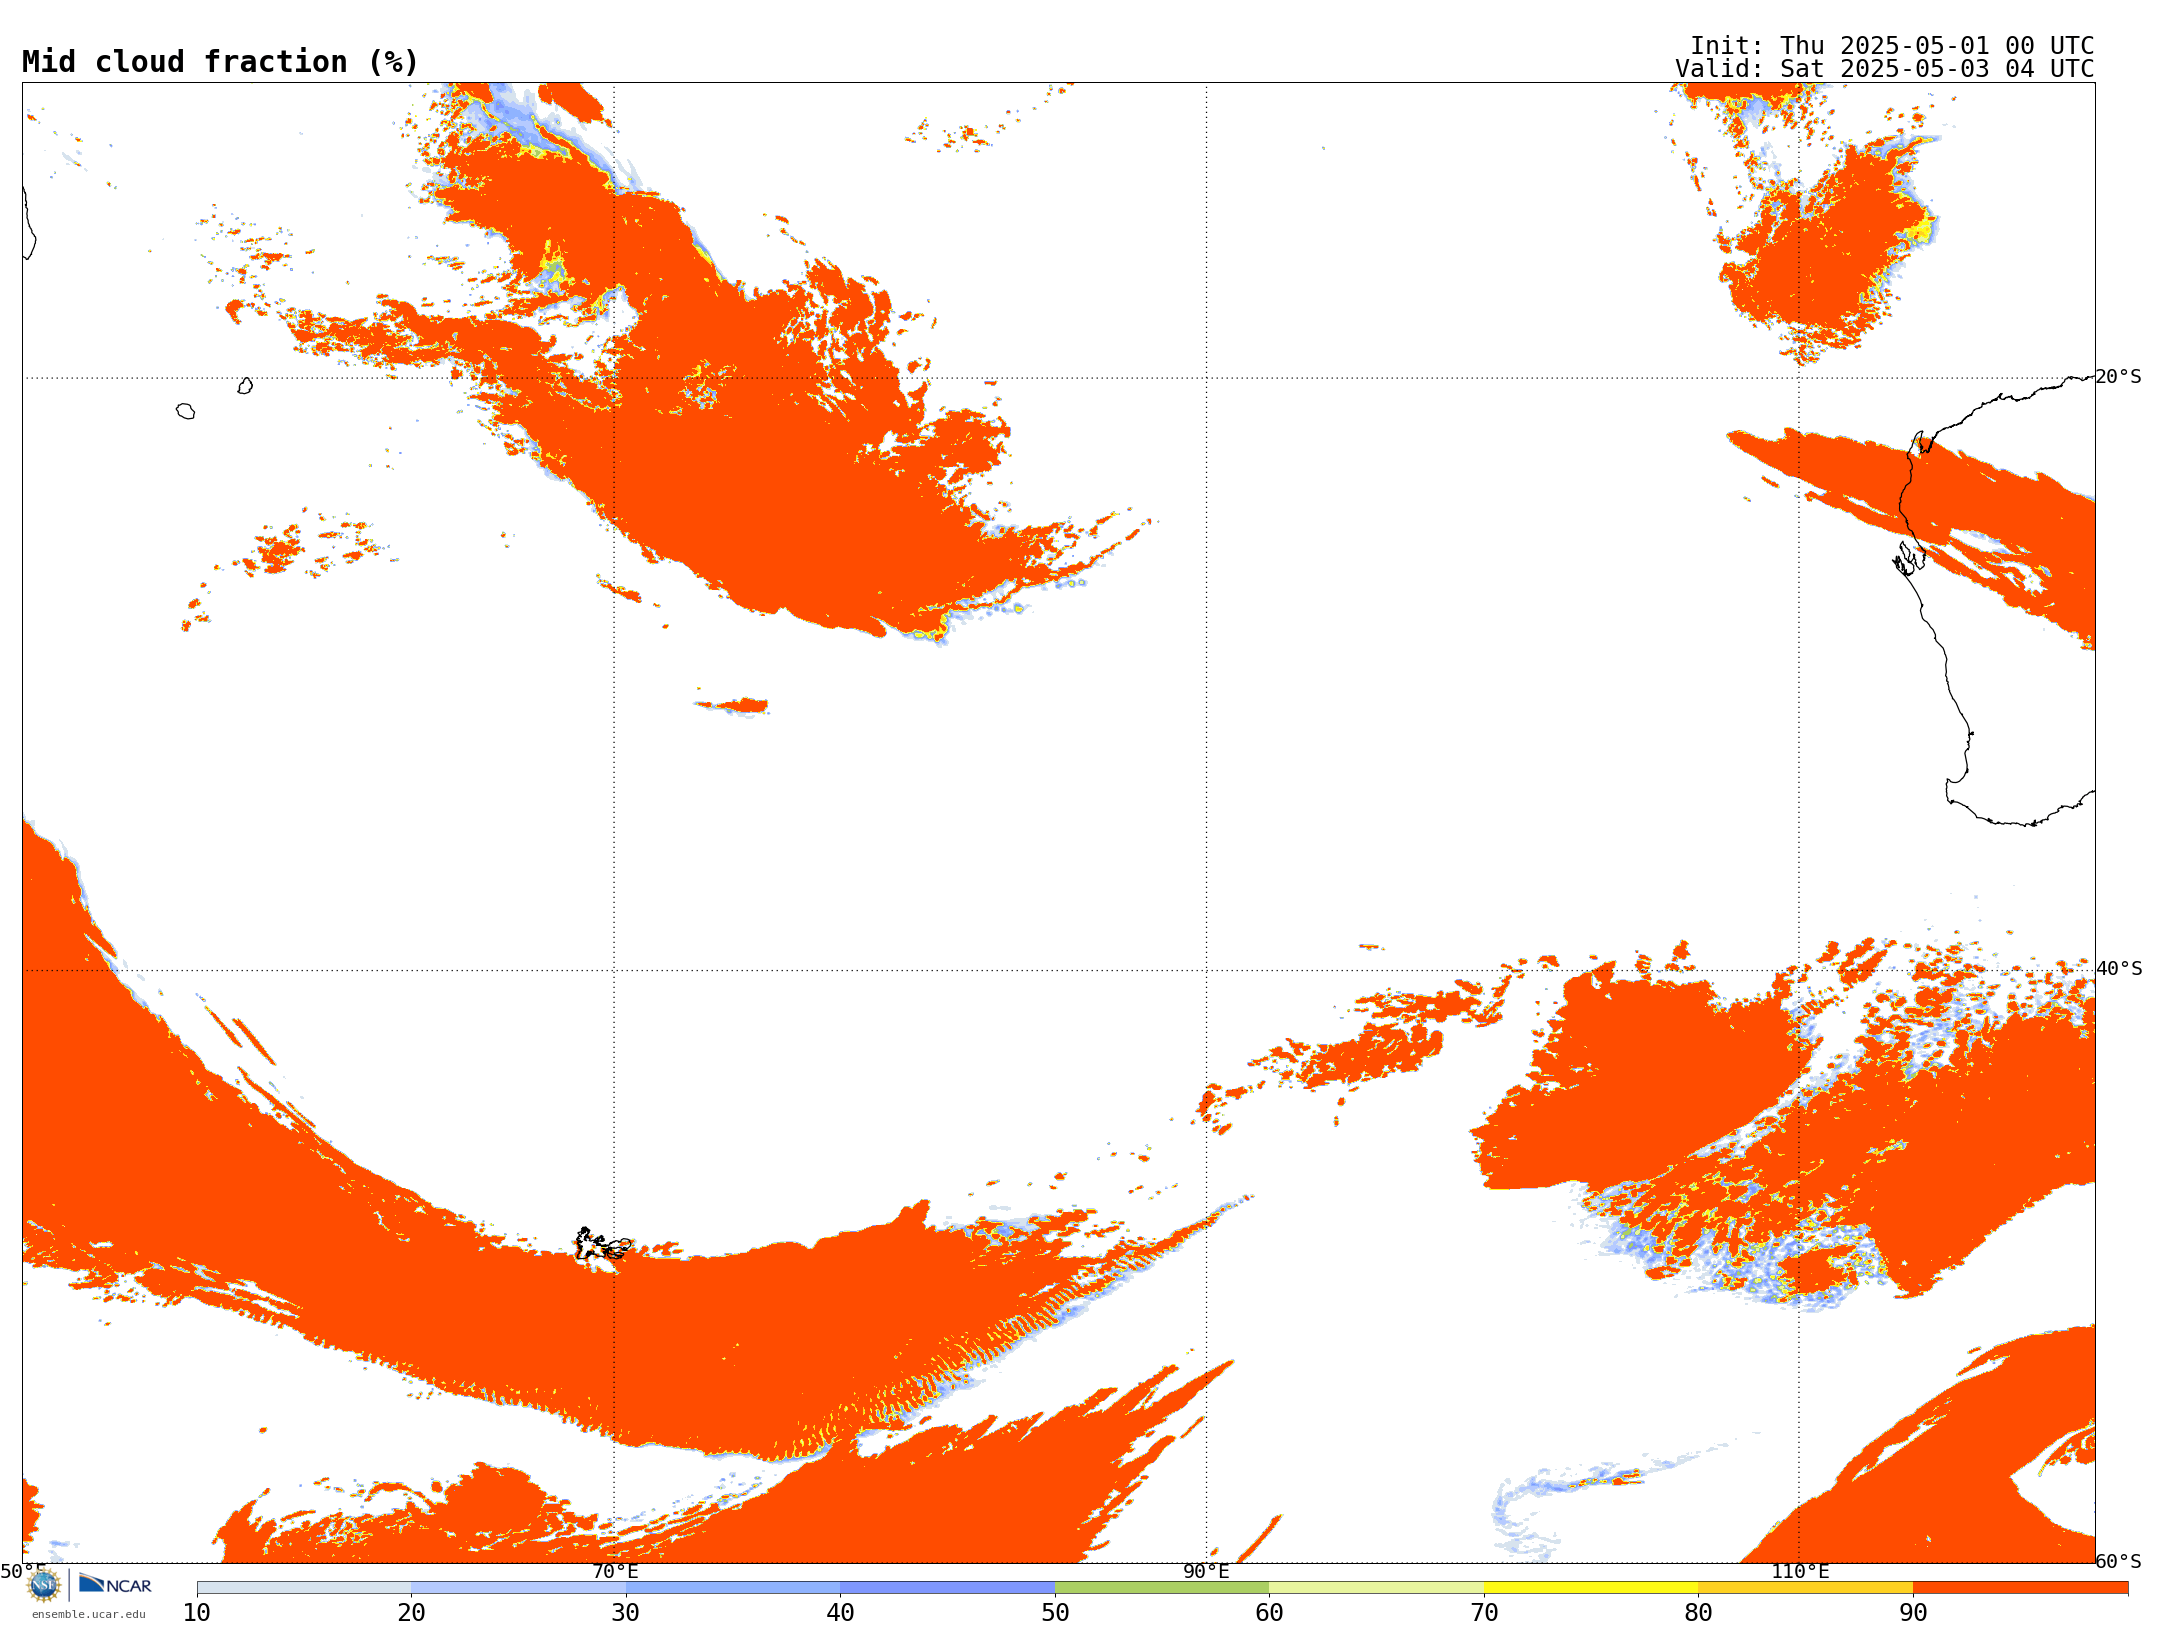Click the 'Mid cloud fraction (%)' title
The image size is (2160, 1626).
pos(220,62)
